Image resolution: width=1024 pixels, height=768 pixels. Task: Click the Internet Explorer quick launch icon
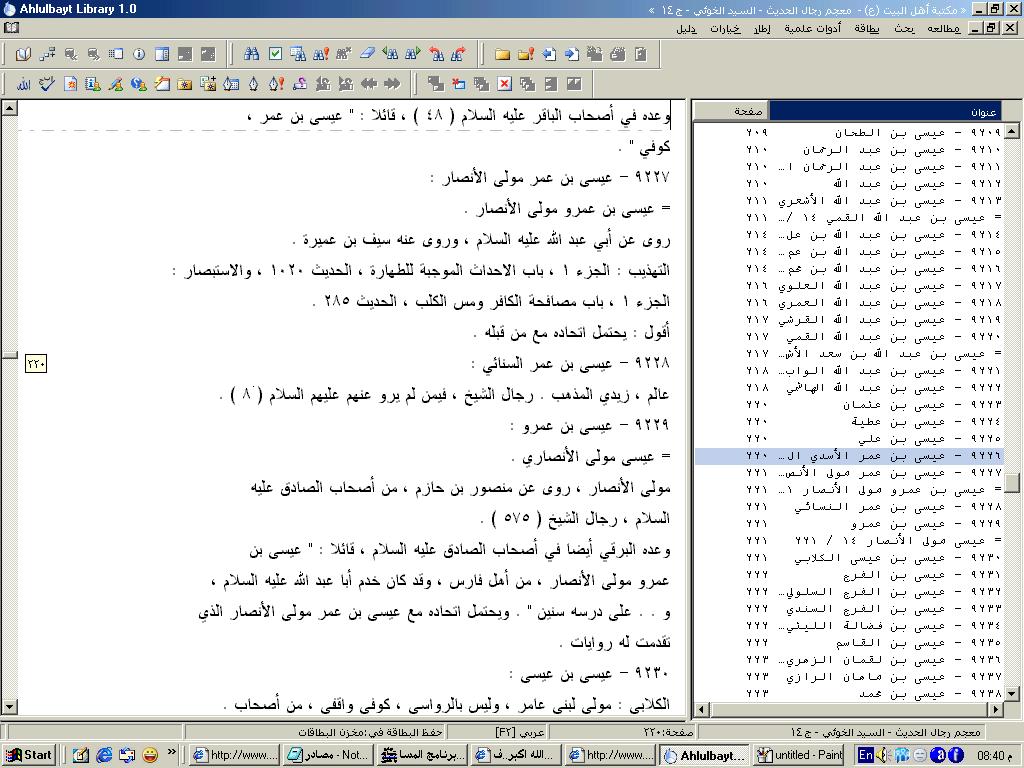click(104, 755)
